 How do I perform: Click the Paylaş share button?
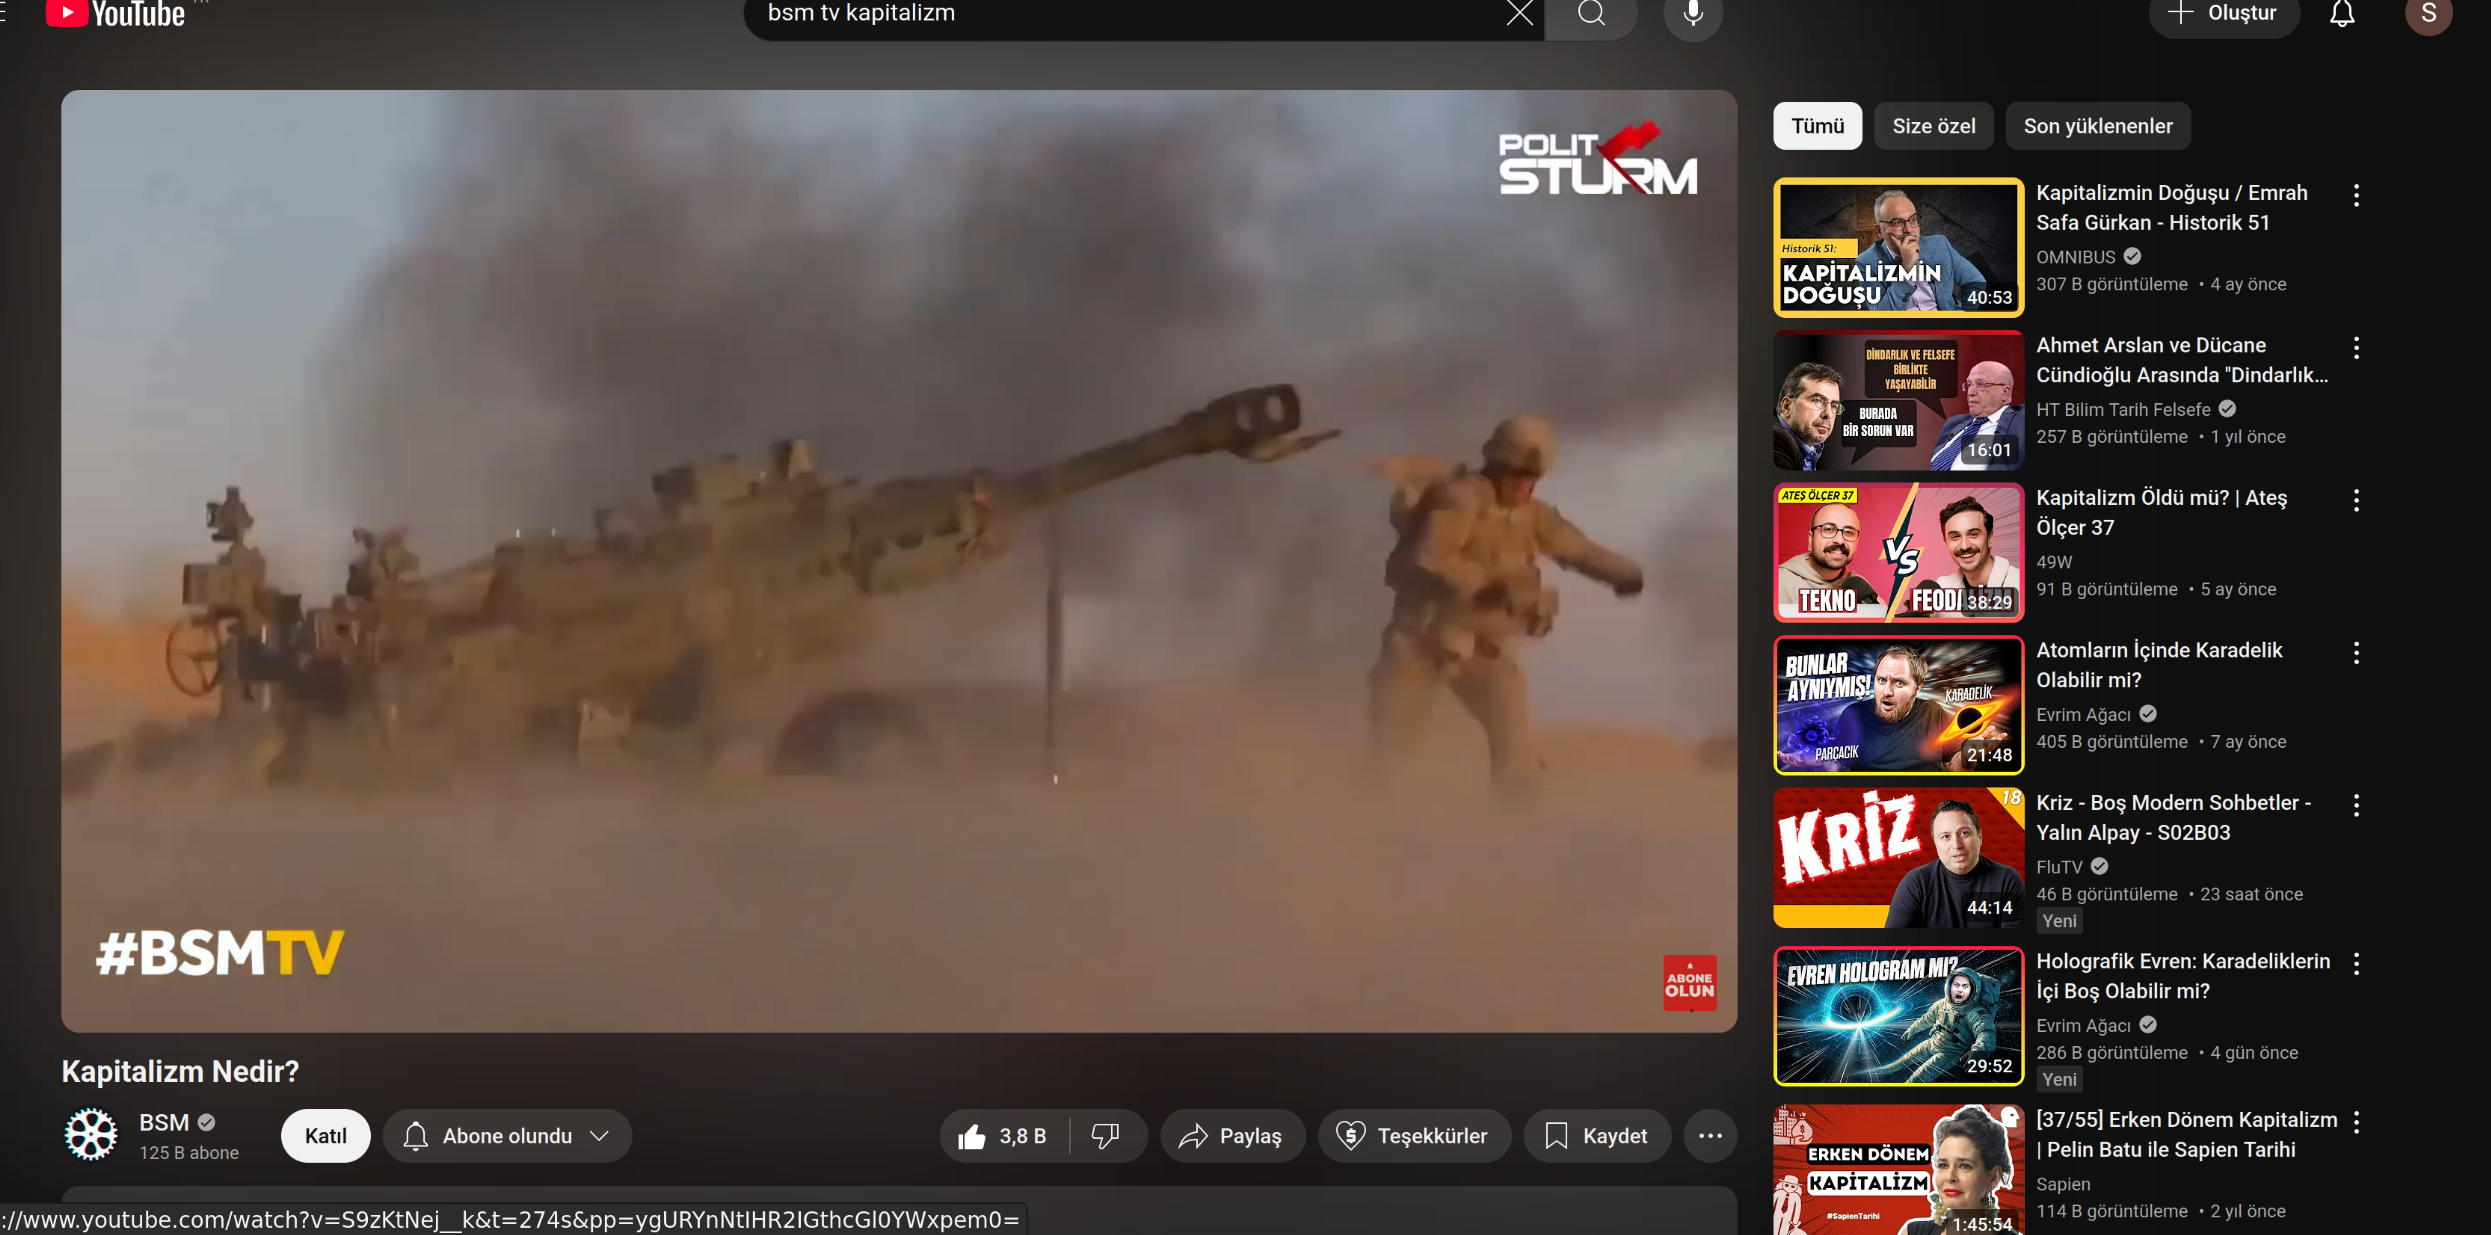pos(1232,1136)
